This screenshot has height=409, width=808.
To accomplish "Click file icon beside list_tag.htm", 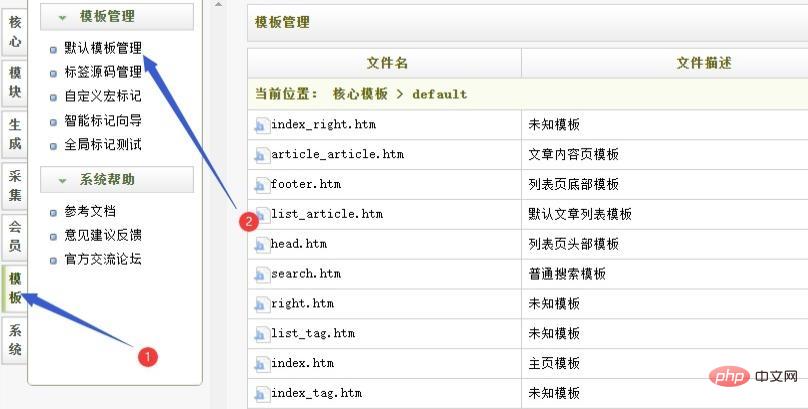I will (262, 334).
